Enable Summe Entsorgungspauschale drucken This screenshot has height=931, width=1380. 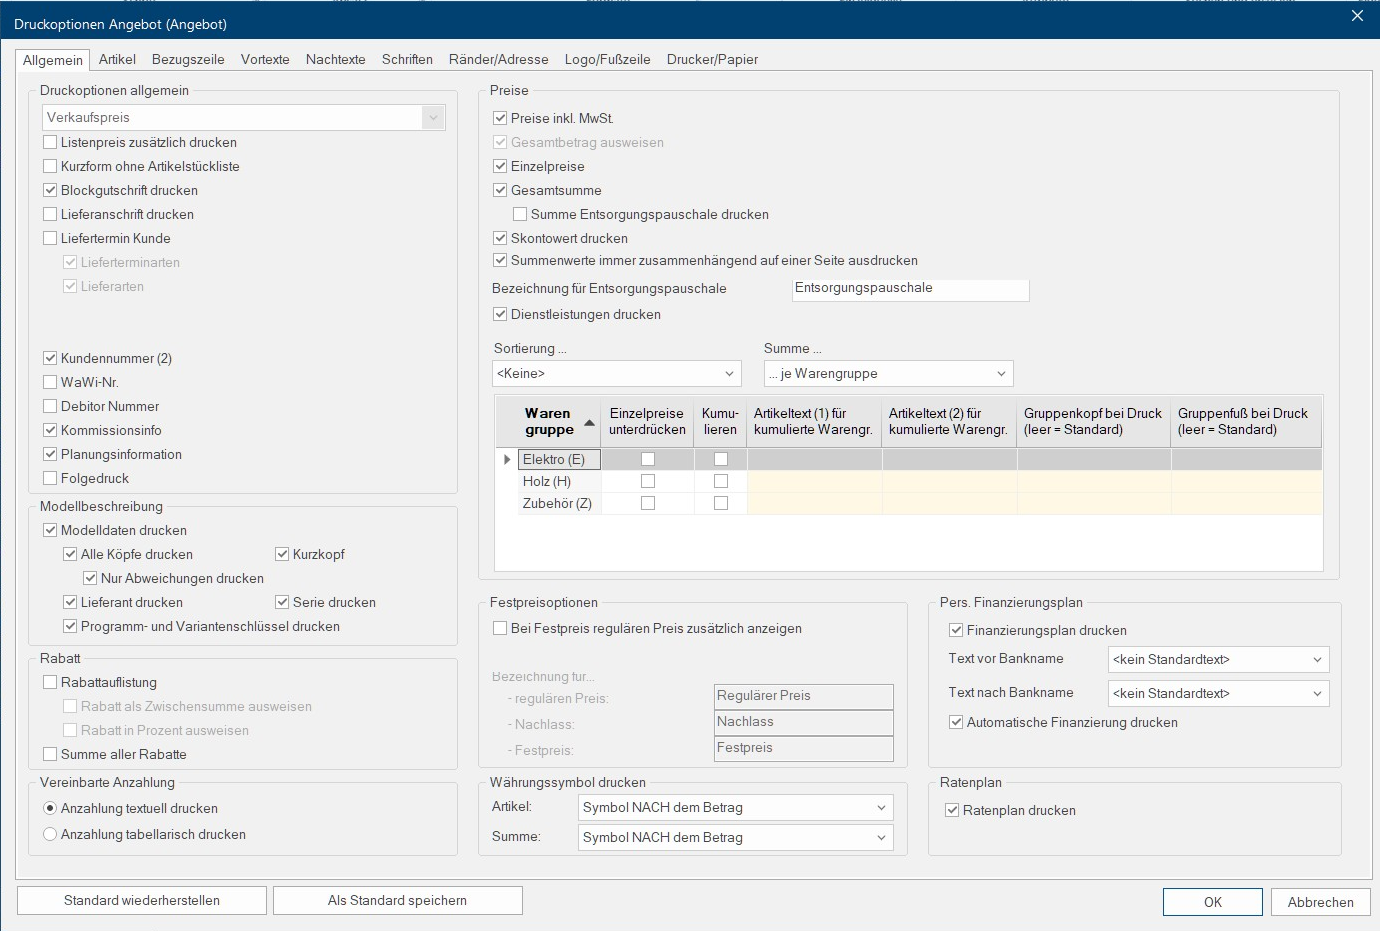520,215
